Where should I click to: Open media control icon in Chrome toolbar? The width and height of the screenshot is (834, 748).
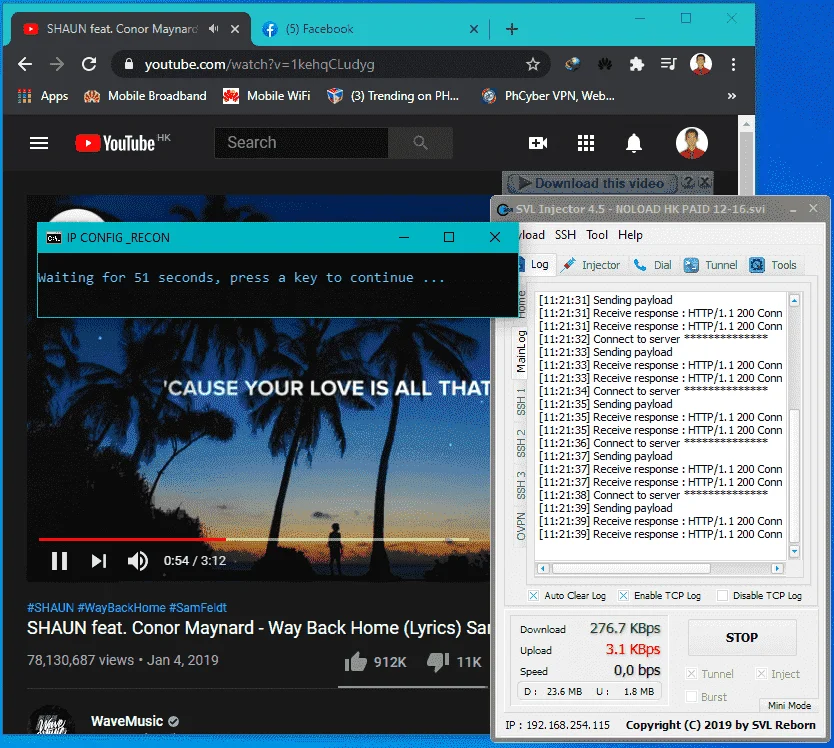click(668, 64)
